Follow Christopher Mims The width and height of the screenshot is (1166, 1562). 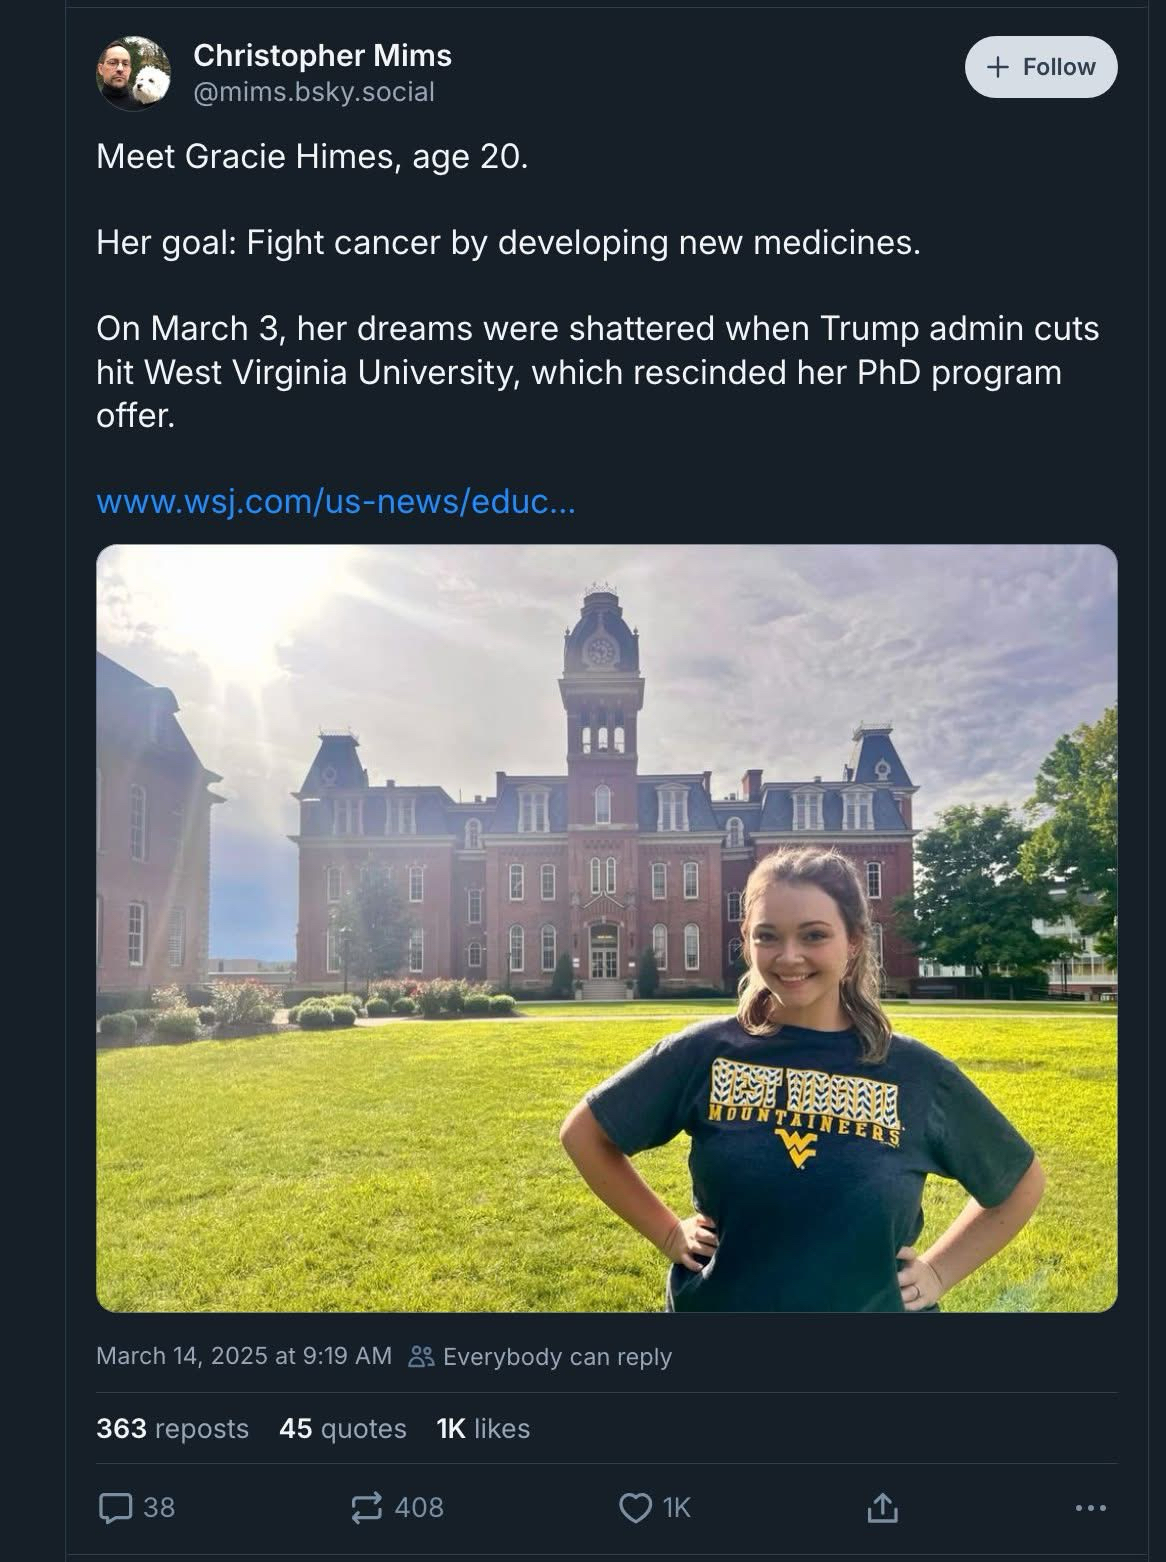tap(1040, 67)
